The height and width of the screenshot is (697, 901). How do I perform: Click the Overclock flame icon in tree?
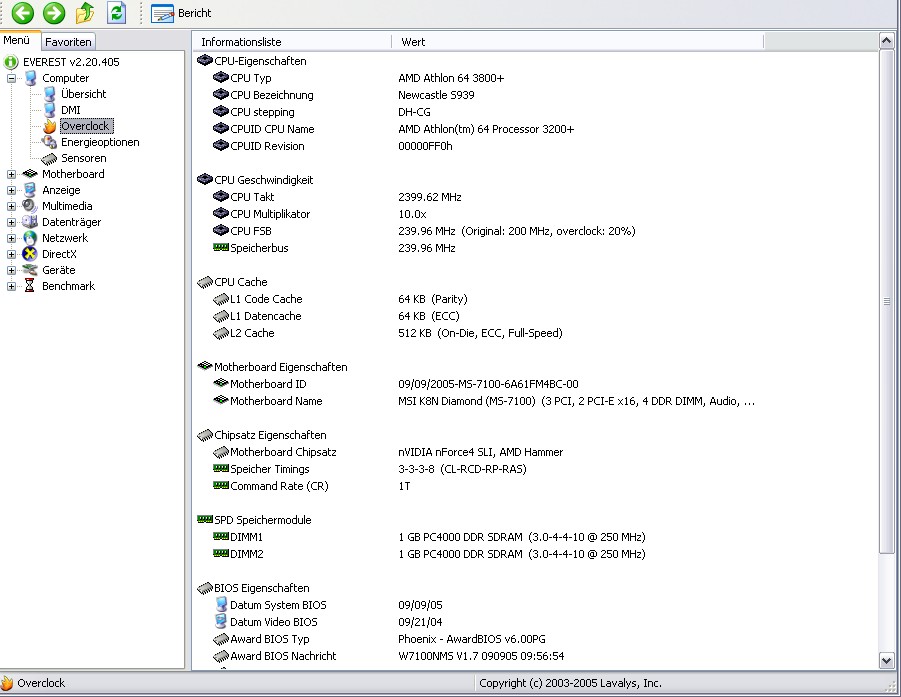point(49,126)
